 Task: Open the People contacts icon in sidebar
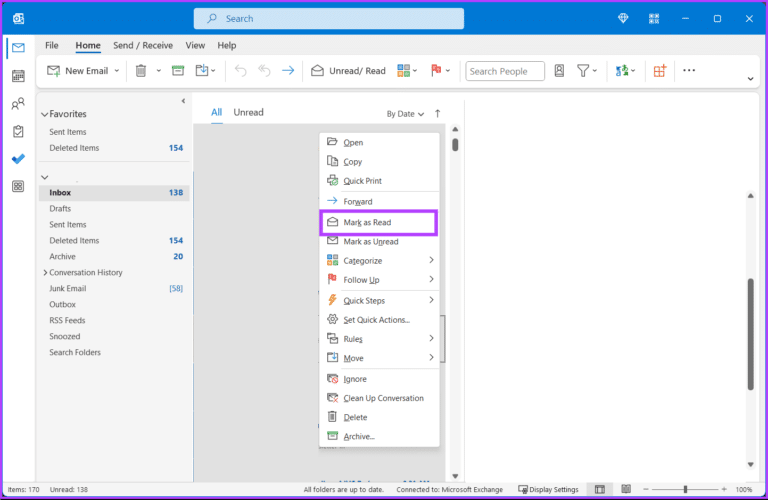tap(18, 103)
